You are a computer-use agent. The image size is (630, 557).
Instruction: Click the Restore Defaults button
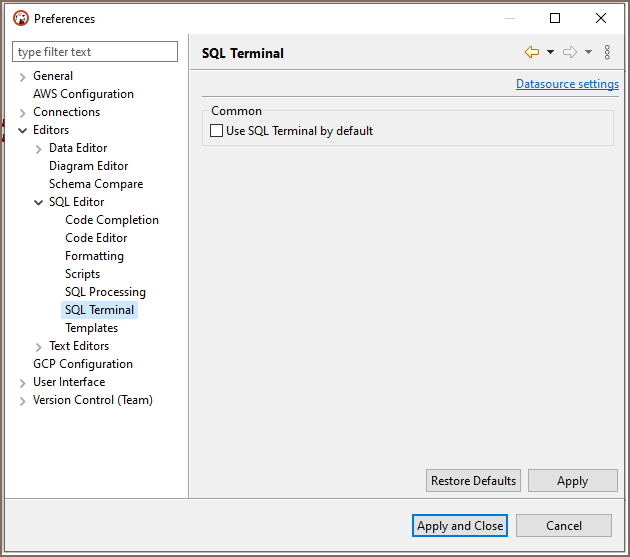[473, 481]
